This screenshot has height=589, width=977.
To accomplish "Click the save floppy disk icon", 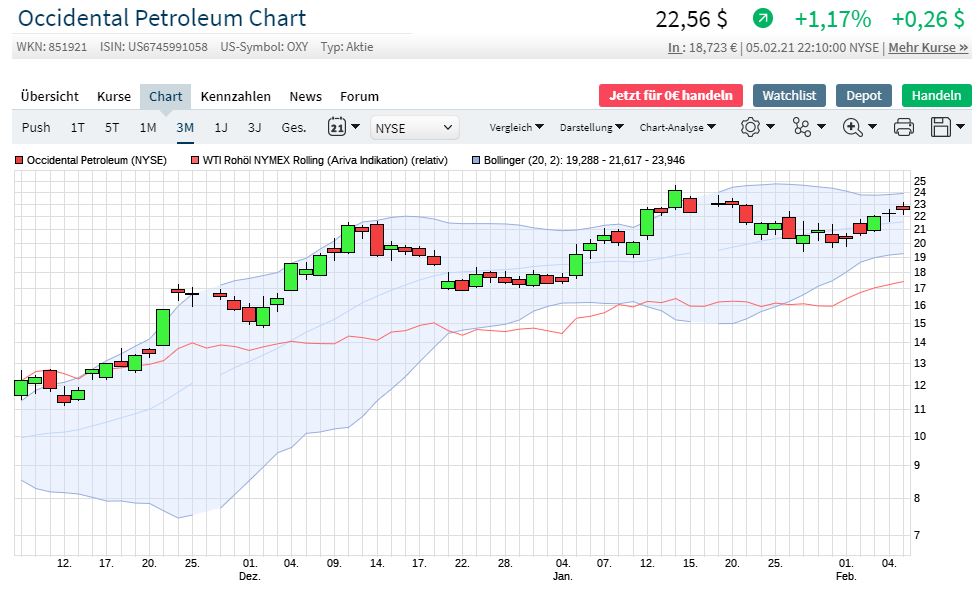I will coord(940,127).
